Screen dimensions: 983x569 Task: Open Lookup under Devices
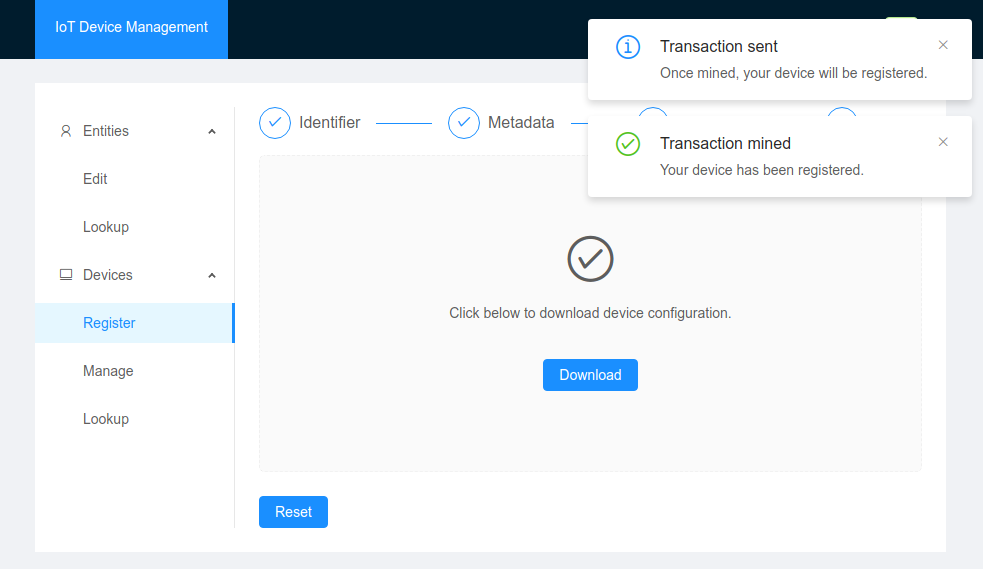106,419
